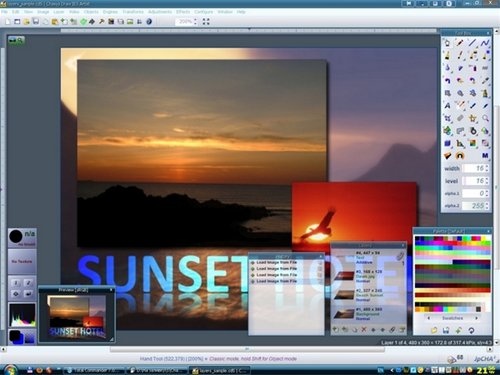Click the highlighted Load Image history entry
500x375 pixels.
[x=286, y=281]
